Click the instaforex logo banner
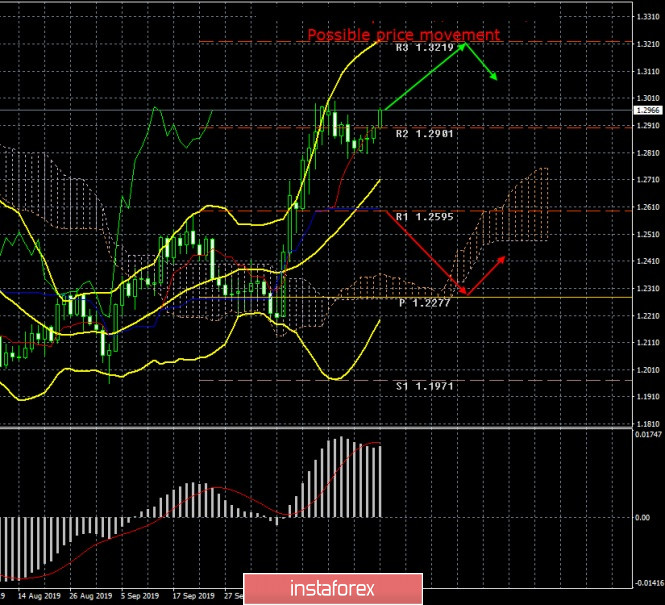Image resolution: width=665 pixels, height=605 pixels. point(333,589)
